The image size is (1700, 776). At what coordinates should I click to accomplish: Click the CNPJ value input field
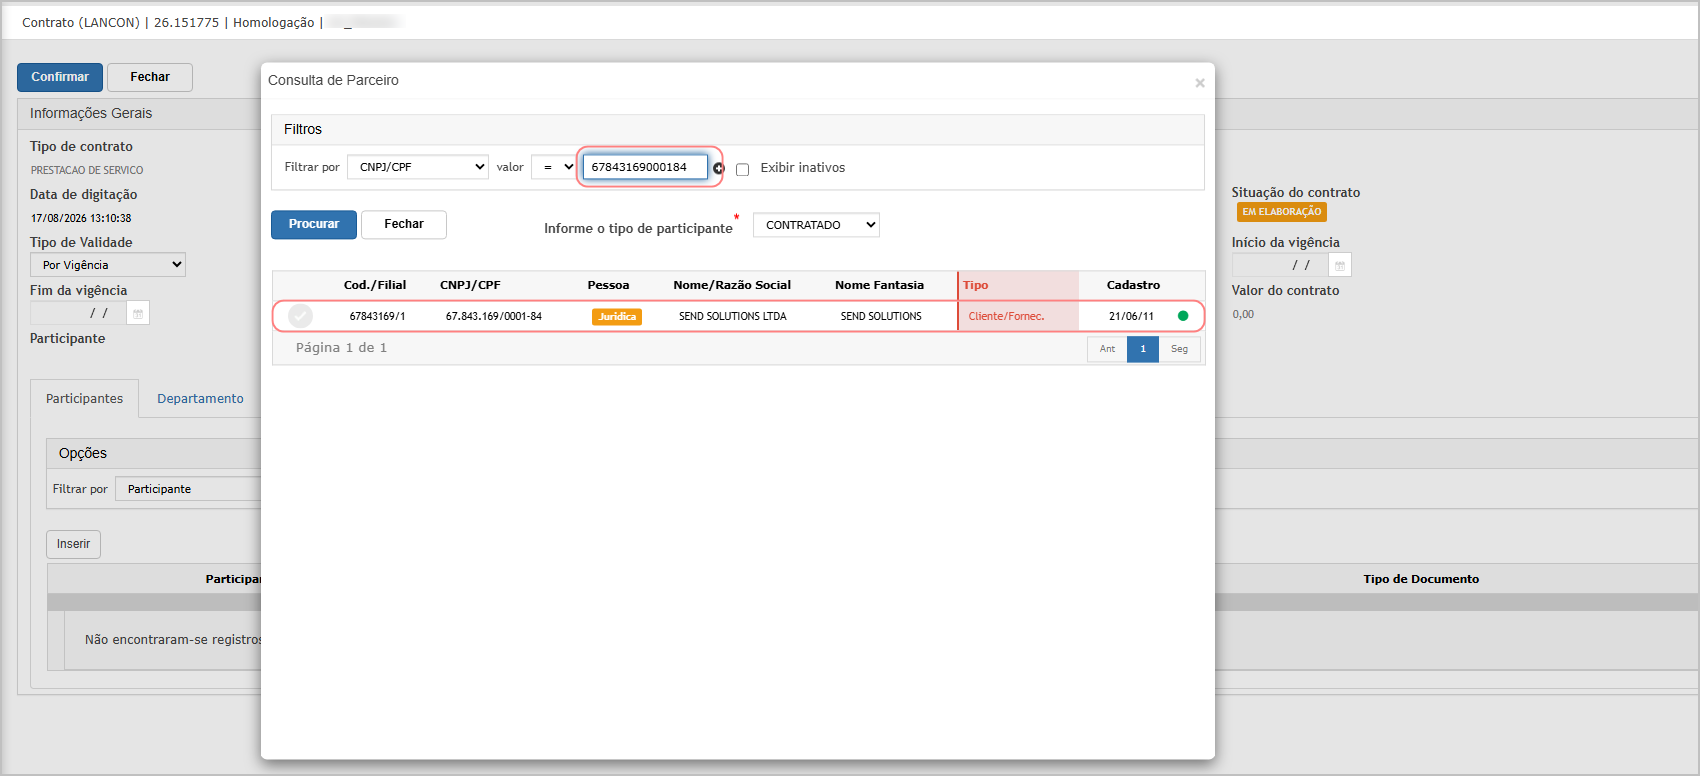tap(645, 167)
